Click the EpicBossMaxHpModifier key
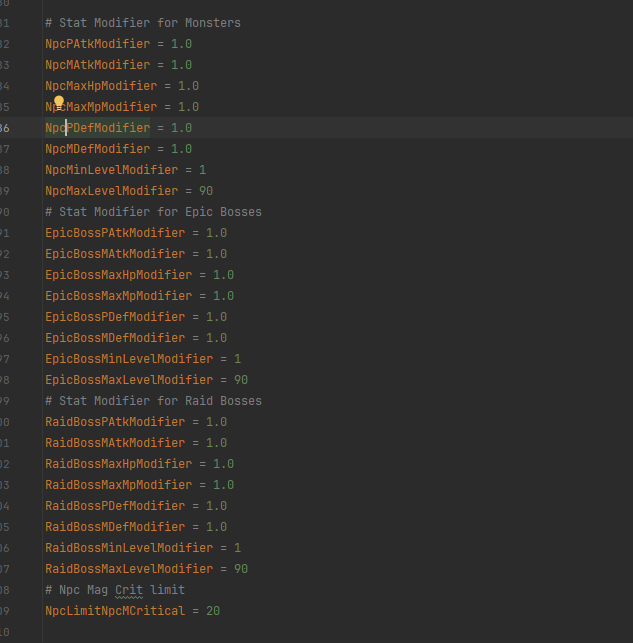 (x=118, y=275)
